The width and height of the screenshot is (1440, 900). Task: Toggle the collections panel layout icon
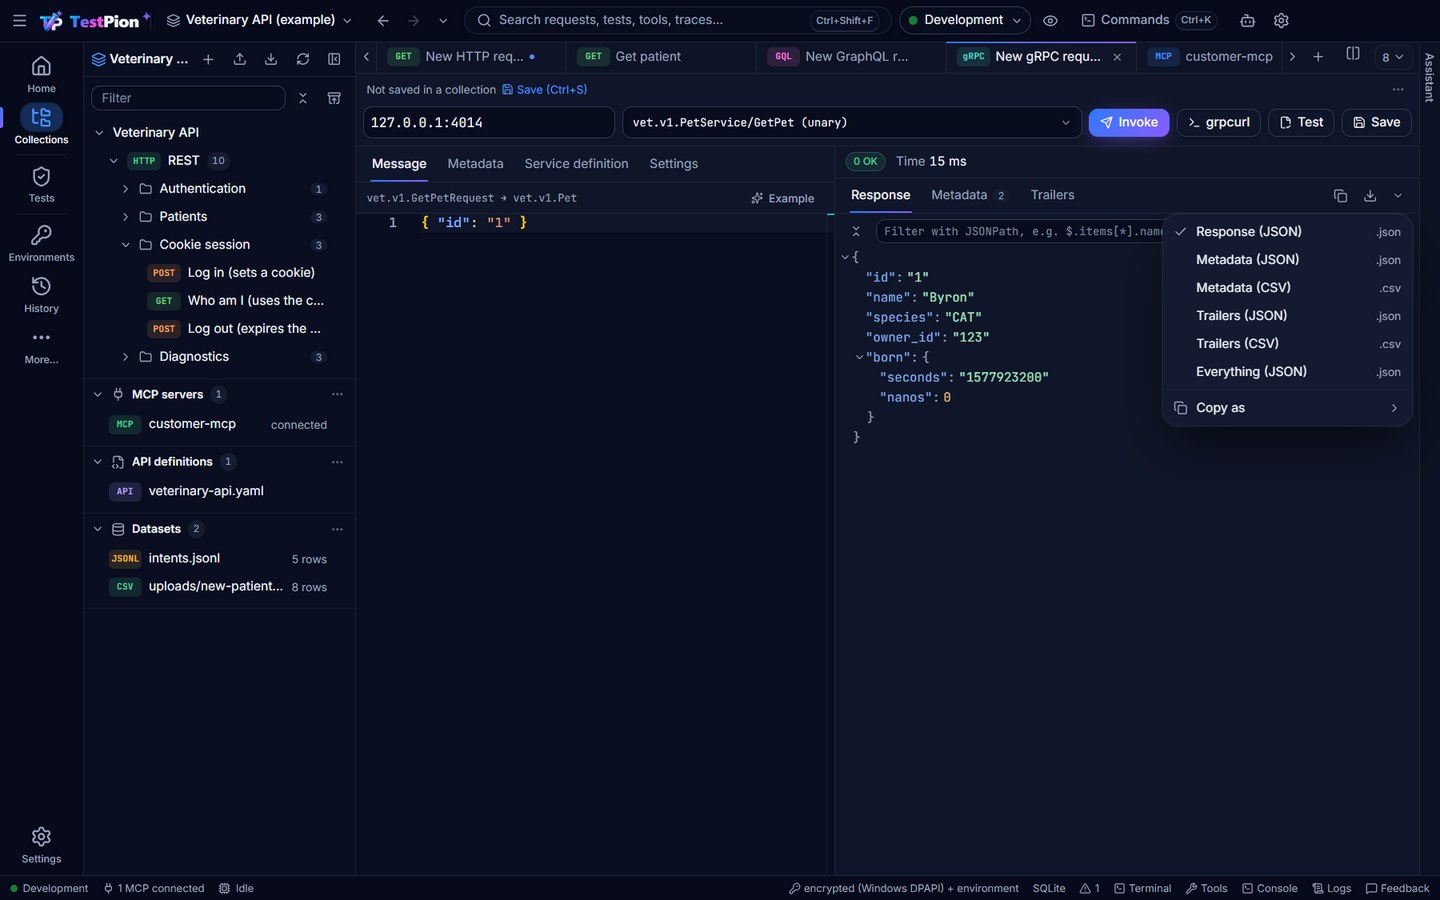[x=334, y=59]
